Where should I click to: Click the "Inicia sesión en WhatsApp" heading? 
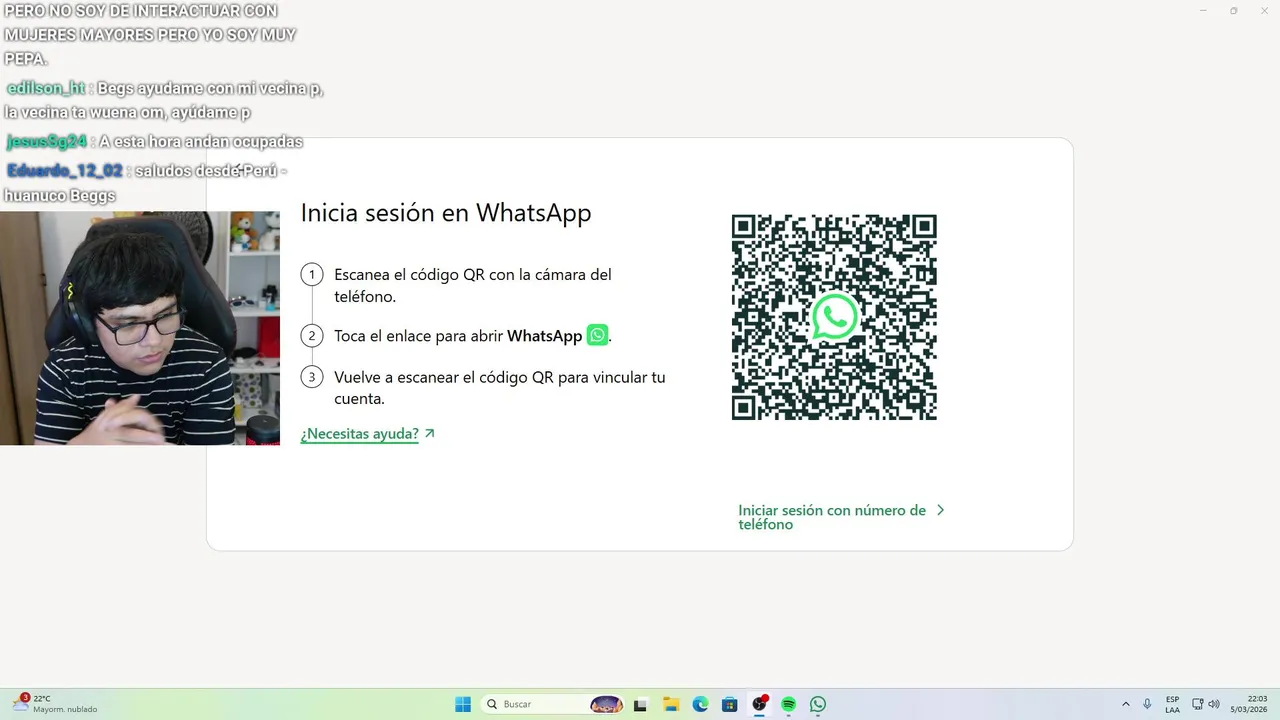coord(446,213)
